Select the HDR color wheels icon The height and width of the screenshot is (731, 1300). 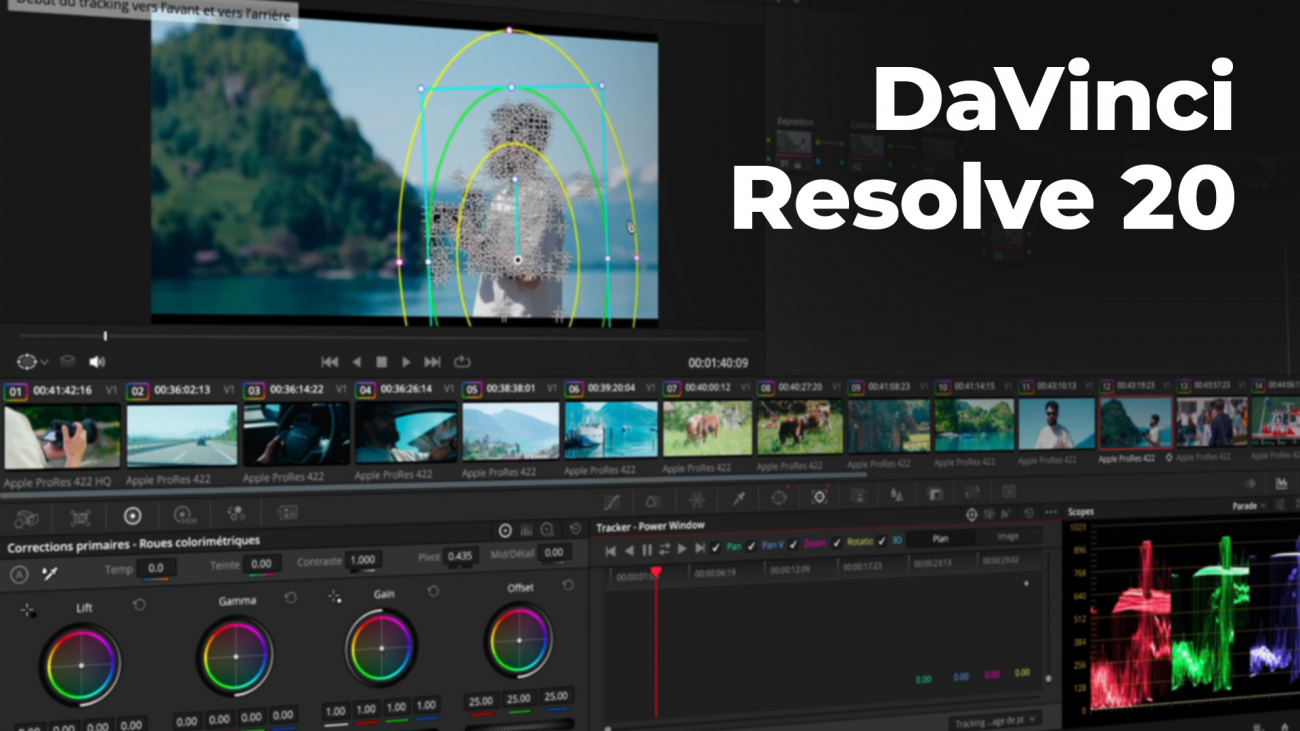coord(184,516)
